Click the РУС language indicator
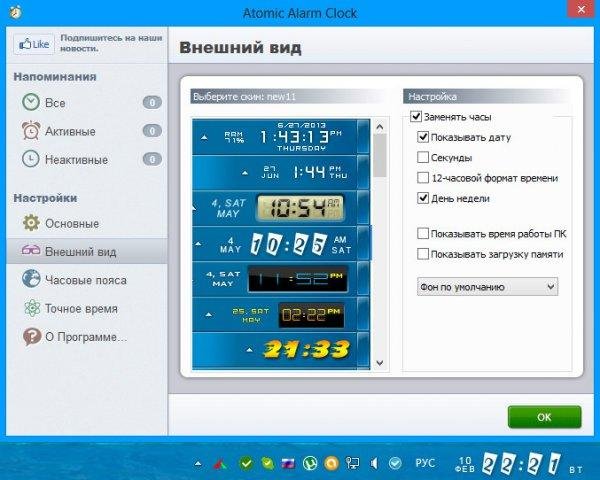 [425, 464]
